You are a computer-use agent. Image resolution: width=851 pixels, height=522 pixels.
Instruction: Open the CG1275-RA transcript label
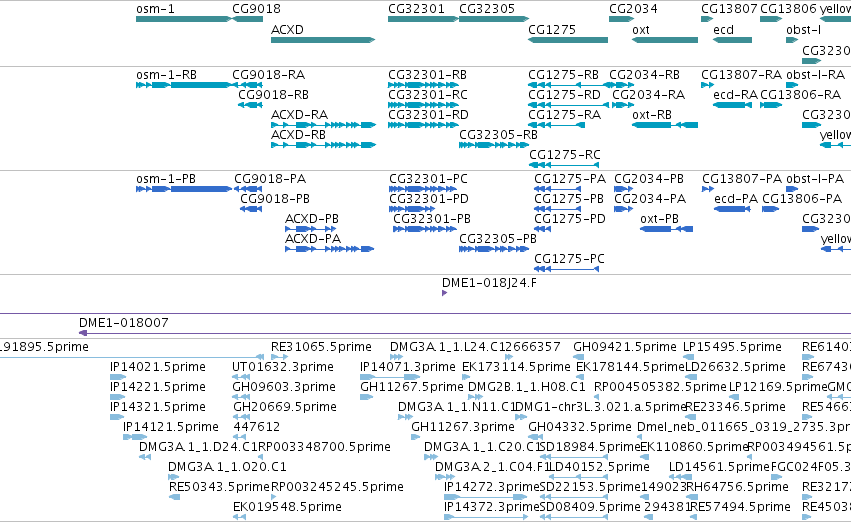[564, 115]
